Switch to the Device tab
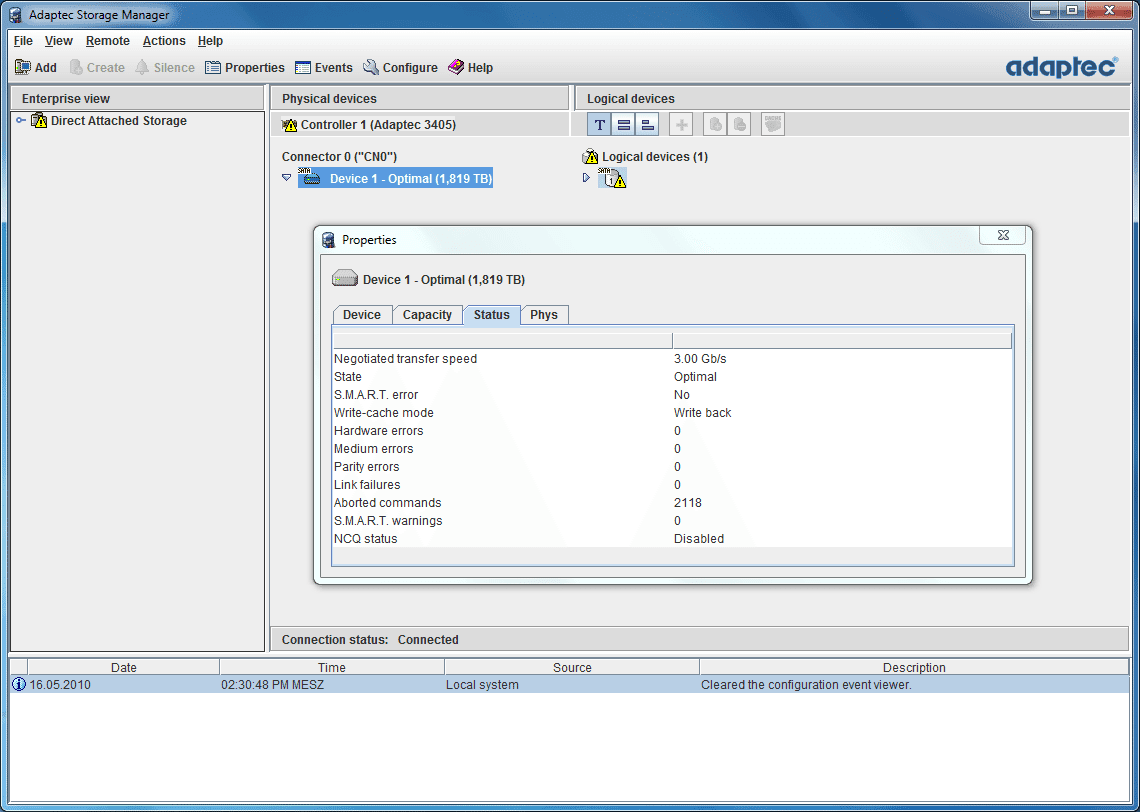This screenshot has width=1140, height=812. (362, 315)
